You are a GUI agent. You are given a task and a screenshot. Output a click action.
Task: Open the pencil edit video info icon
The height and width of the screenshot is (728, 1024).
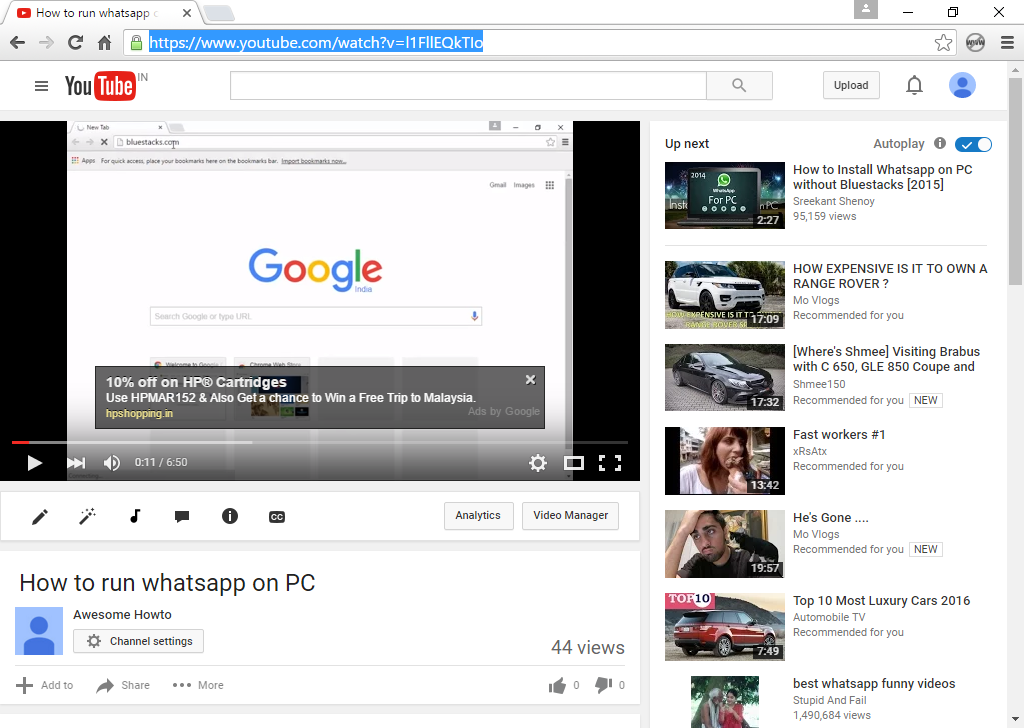coord(40,516)
